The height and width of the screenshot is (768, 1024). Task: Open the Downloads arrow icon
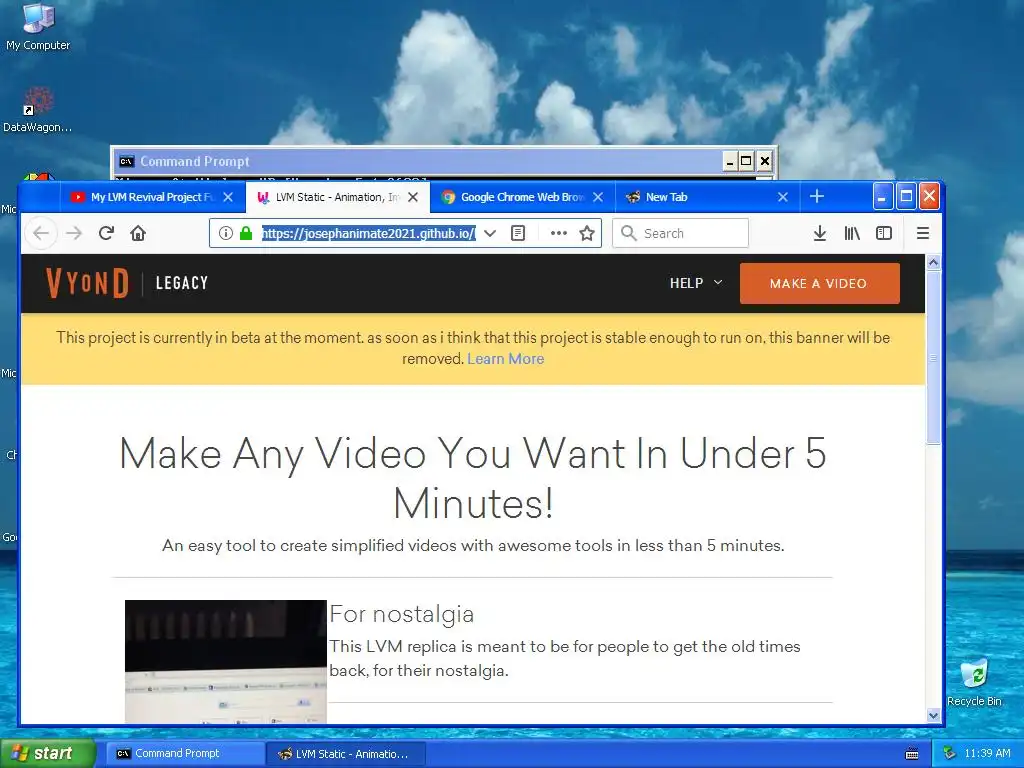coord(820,233)
